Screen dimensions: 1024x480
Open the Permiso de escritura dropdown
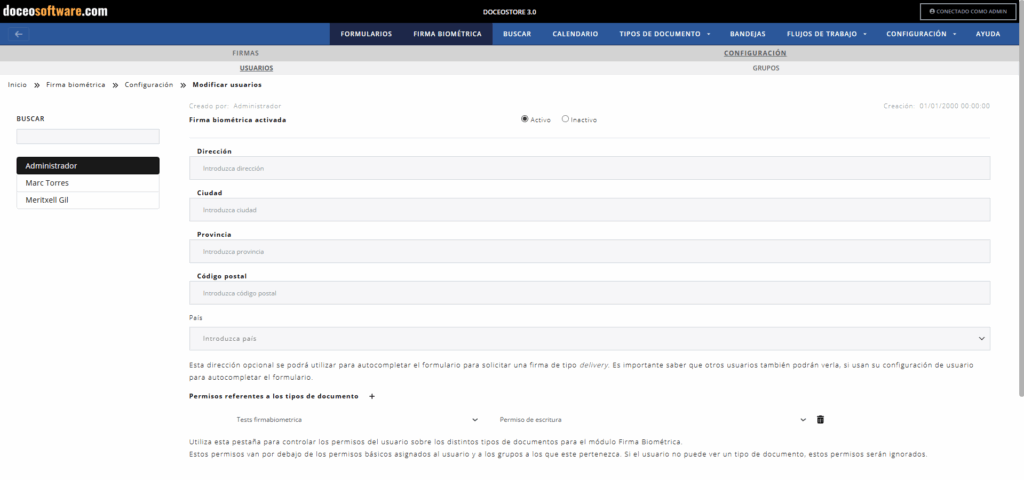[651, 420]
